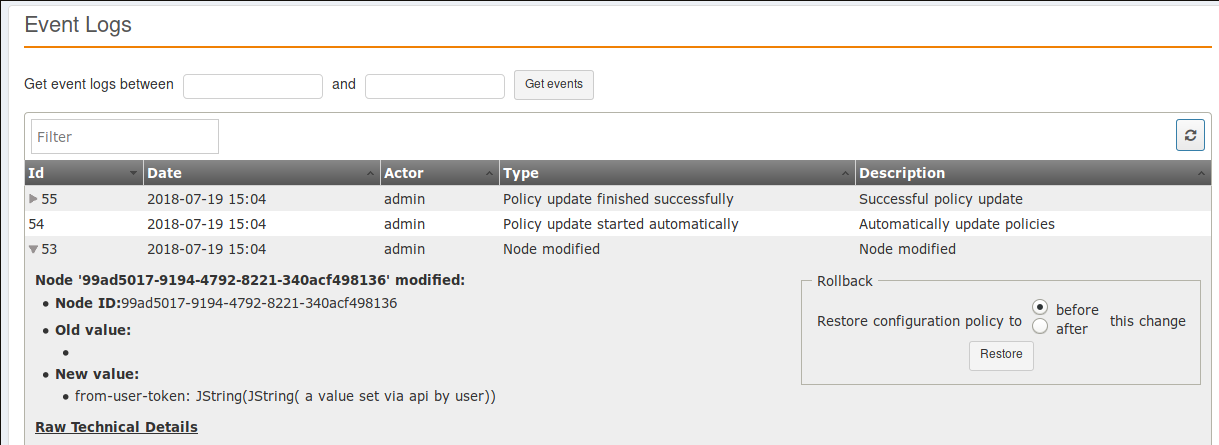
Task: Collapse event log row 53 details
Action: [x=34, y=249]
